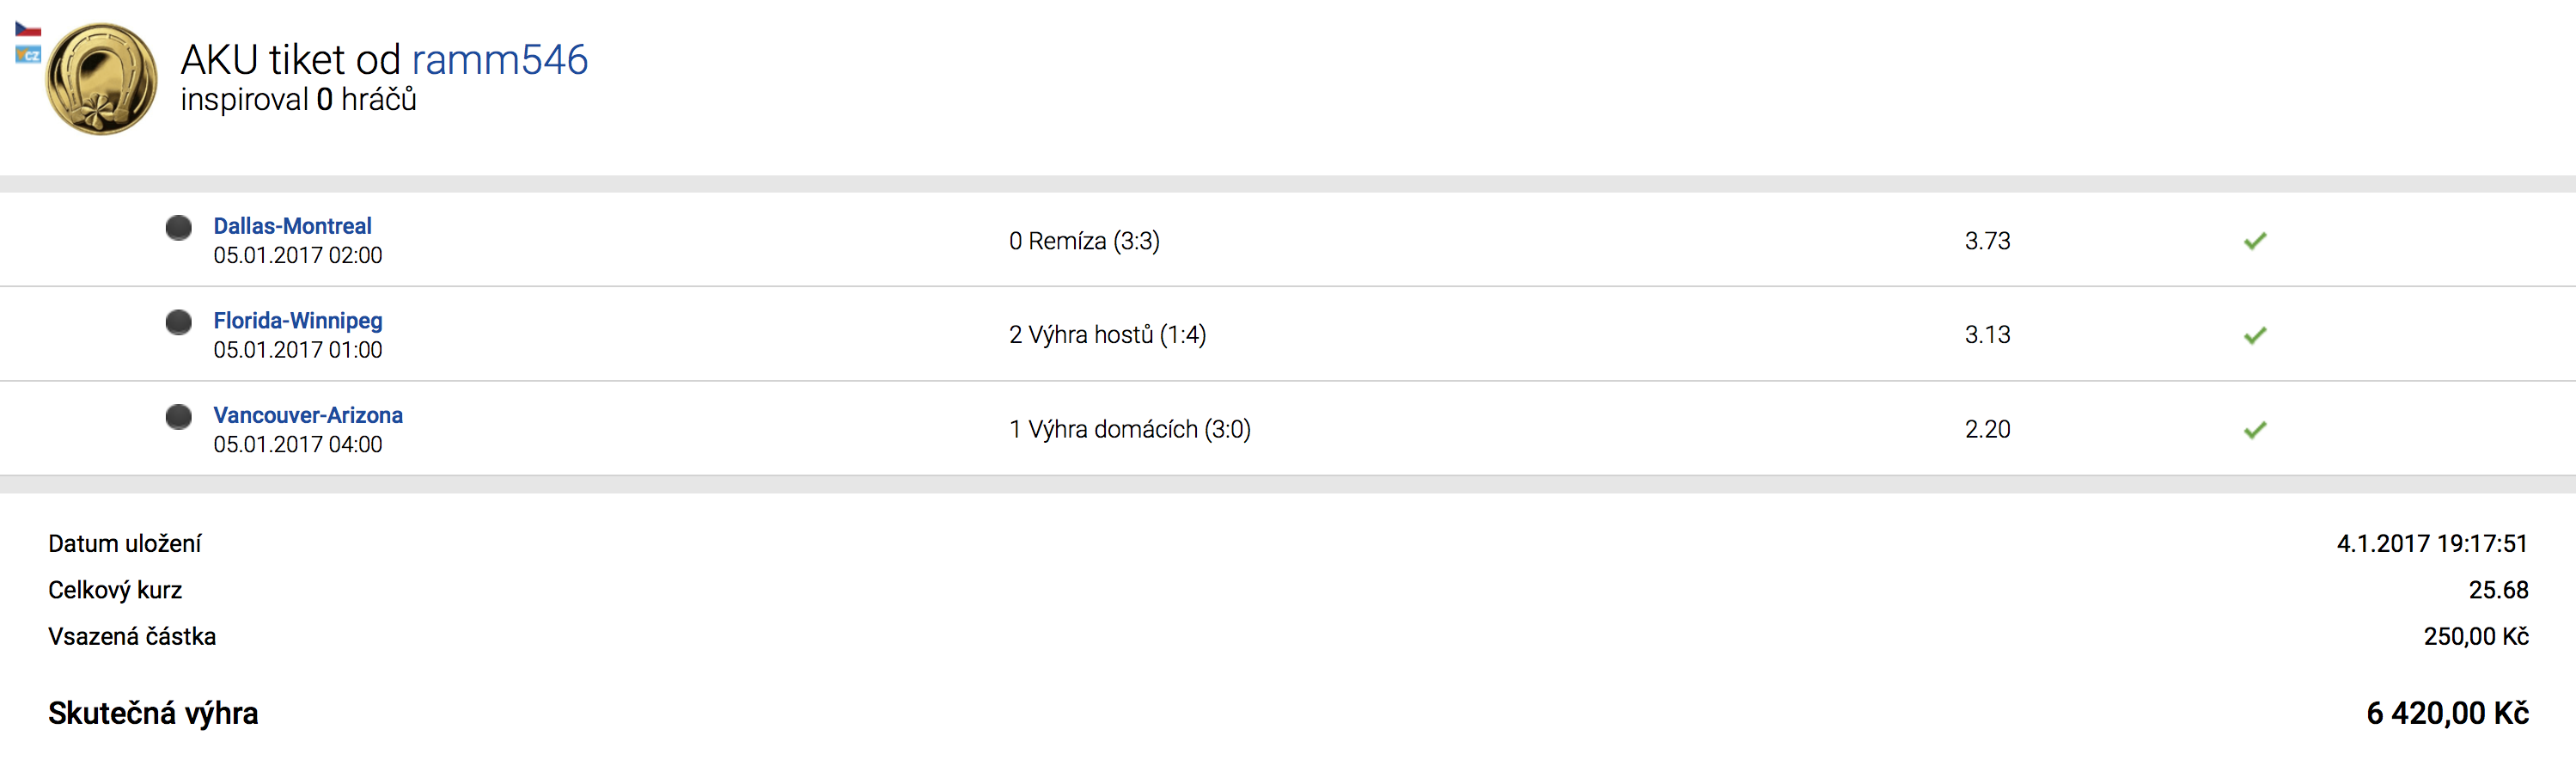Click the green checkmark for Dallas-Montreal
This screenshot has height=760, width=2576.
pyautogui.click(x=2255, y=241)
